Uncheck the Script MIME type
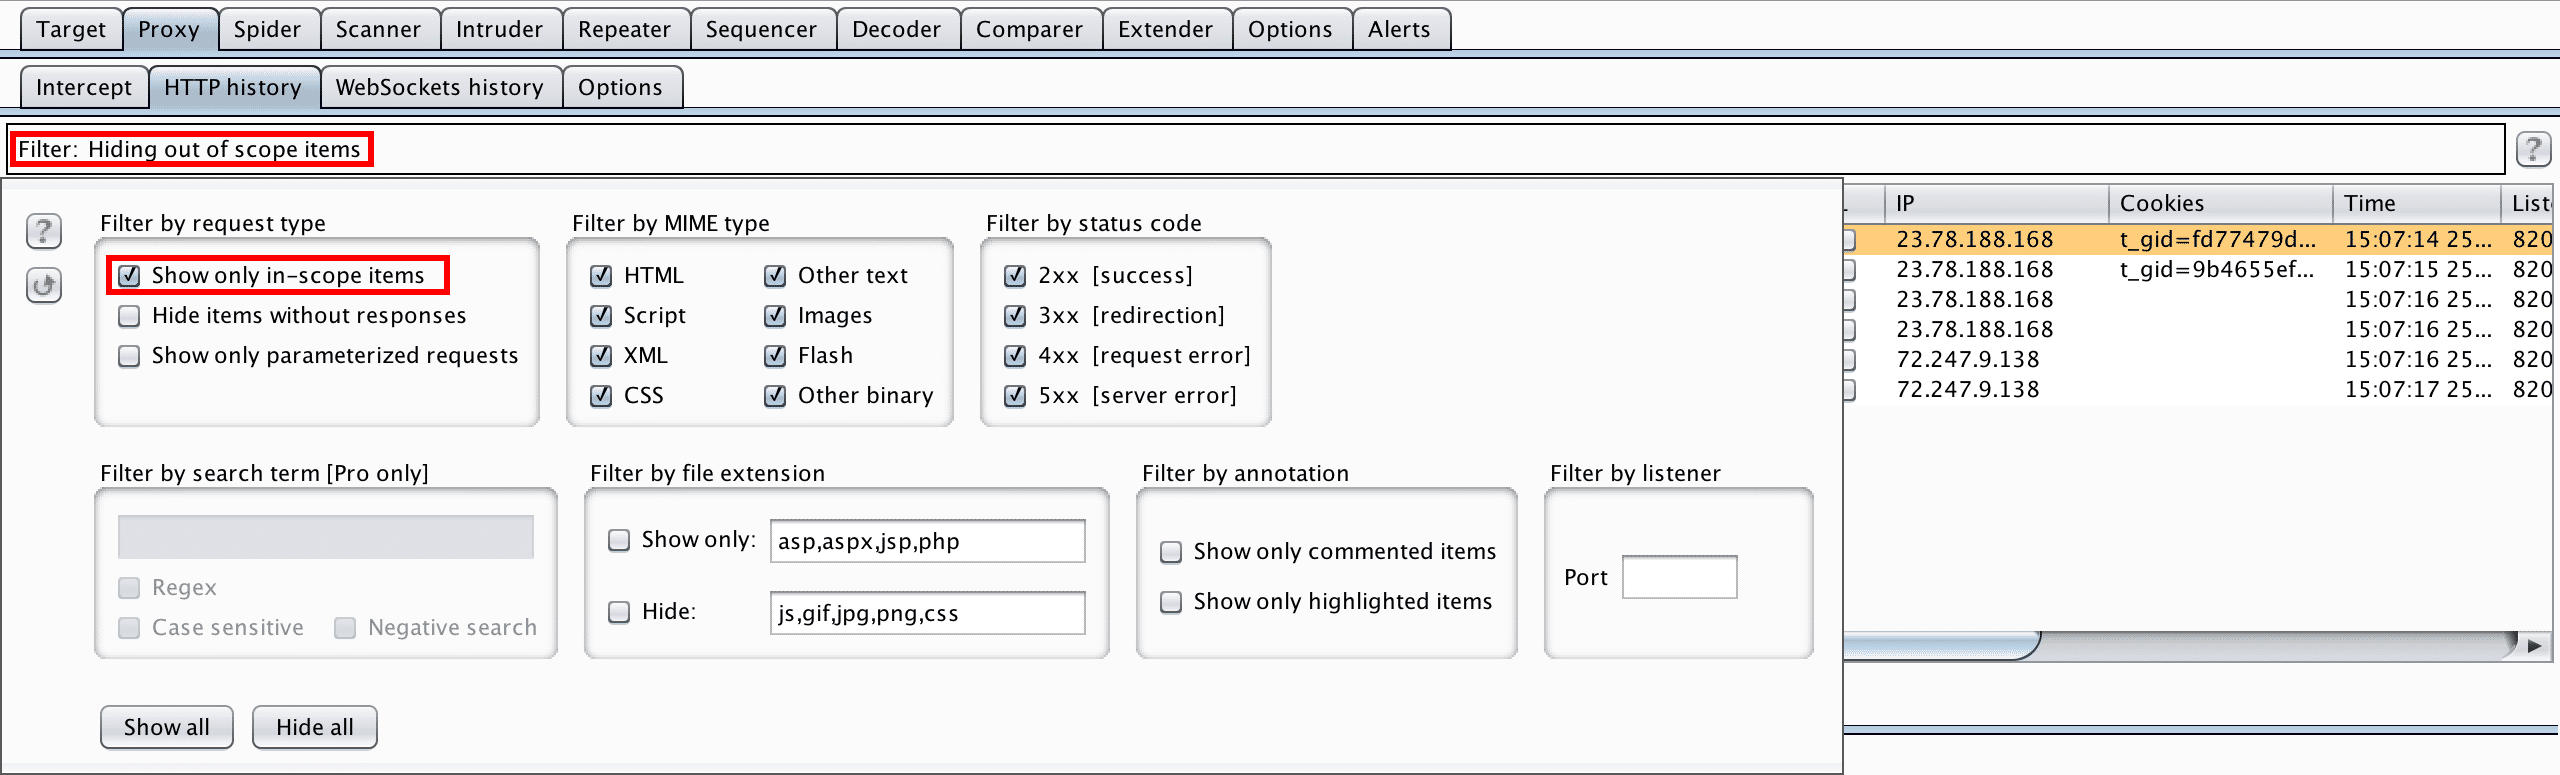Viewport: 2560px width, 775px height. [x=601, y=316]
